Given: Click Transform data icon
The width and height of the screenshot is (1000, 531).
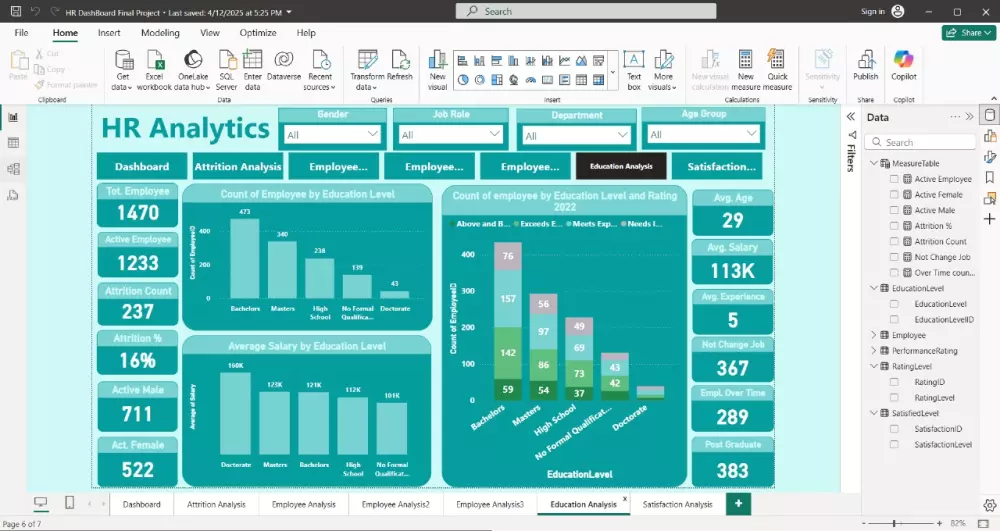Looking at the screenshot, I should [x=367, y=60].
